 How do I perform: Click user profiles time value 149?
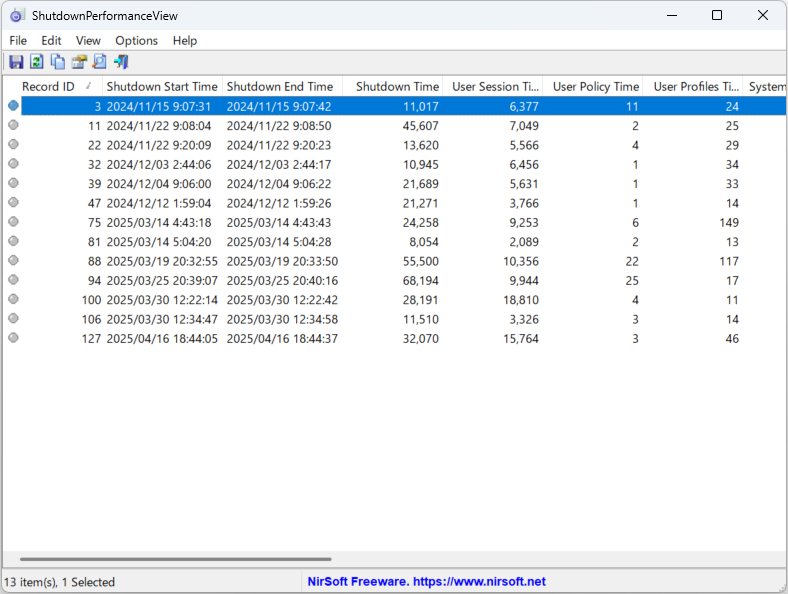tap(729, 223)
